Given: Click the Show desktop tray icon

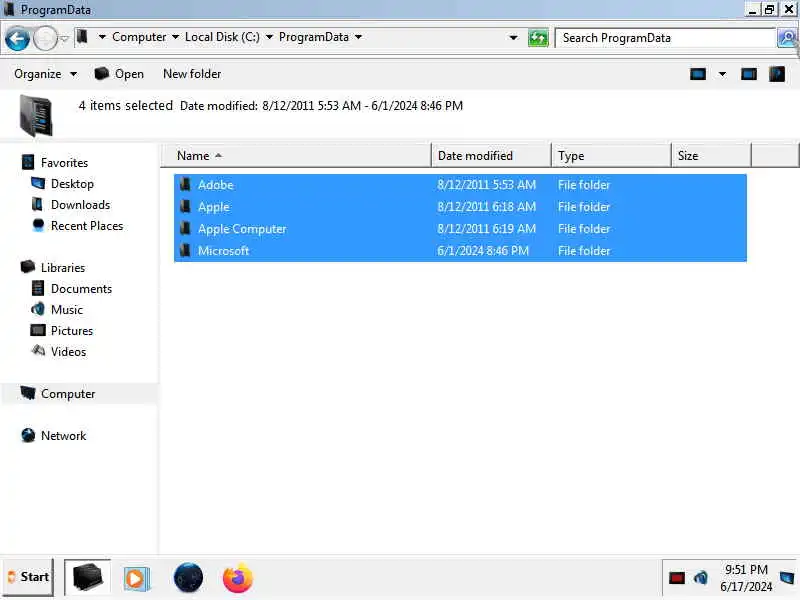Looking at the screenshot, I should coord(787,578).
